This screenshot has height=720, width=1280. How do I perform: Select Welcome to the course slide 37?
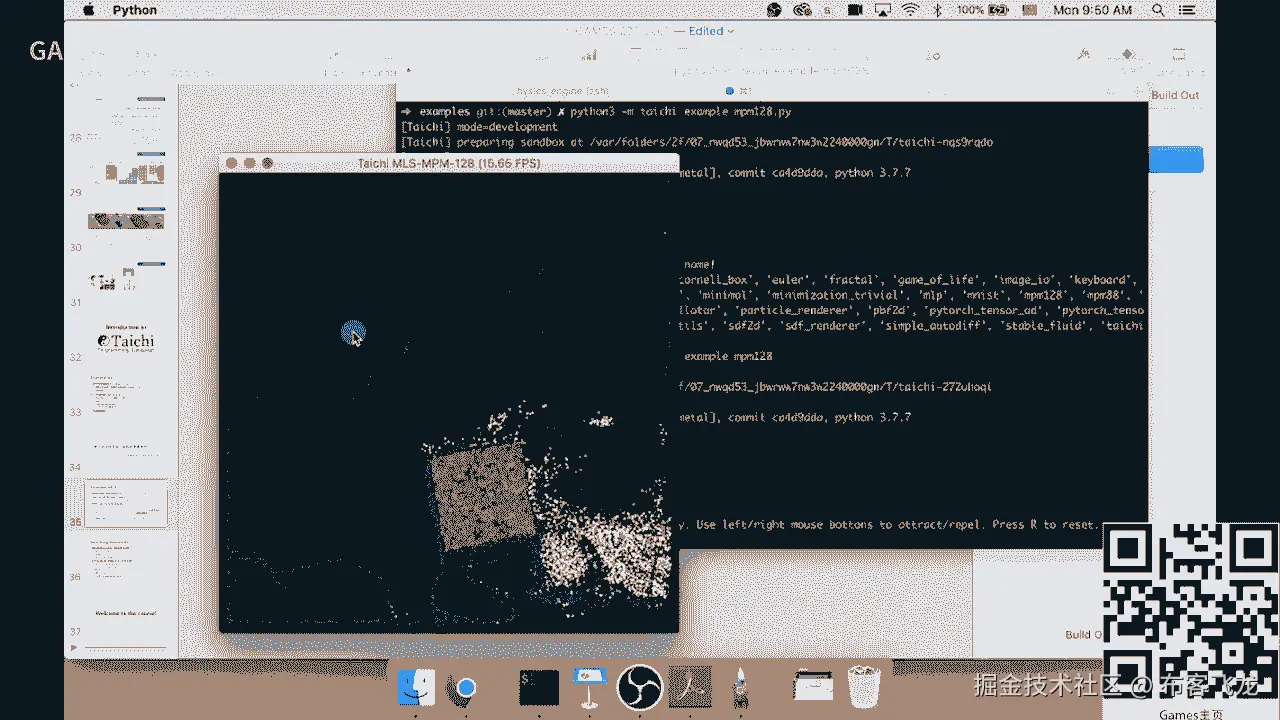tap(126, 613)
